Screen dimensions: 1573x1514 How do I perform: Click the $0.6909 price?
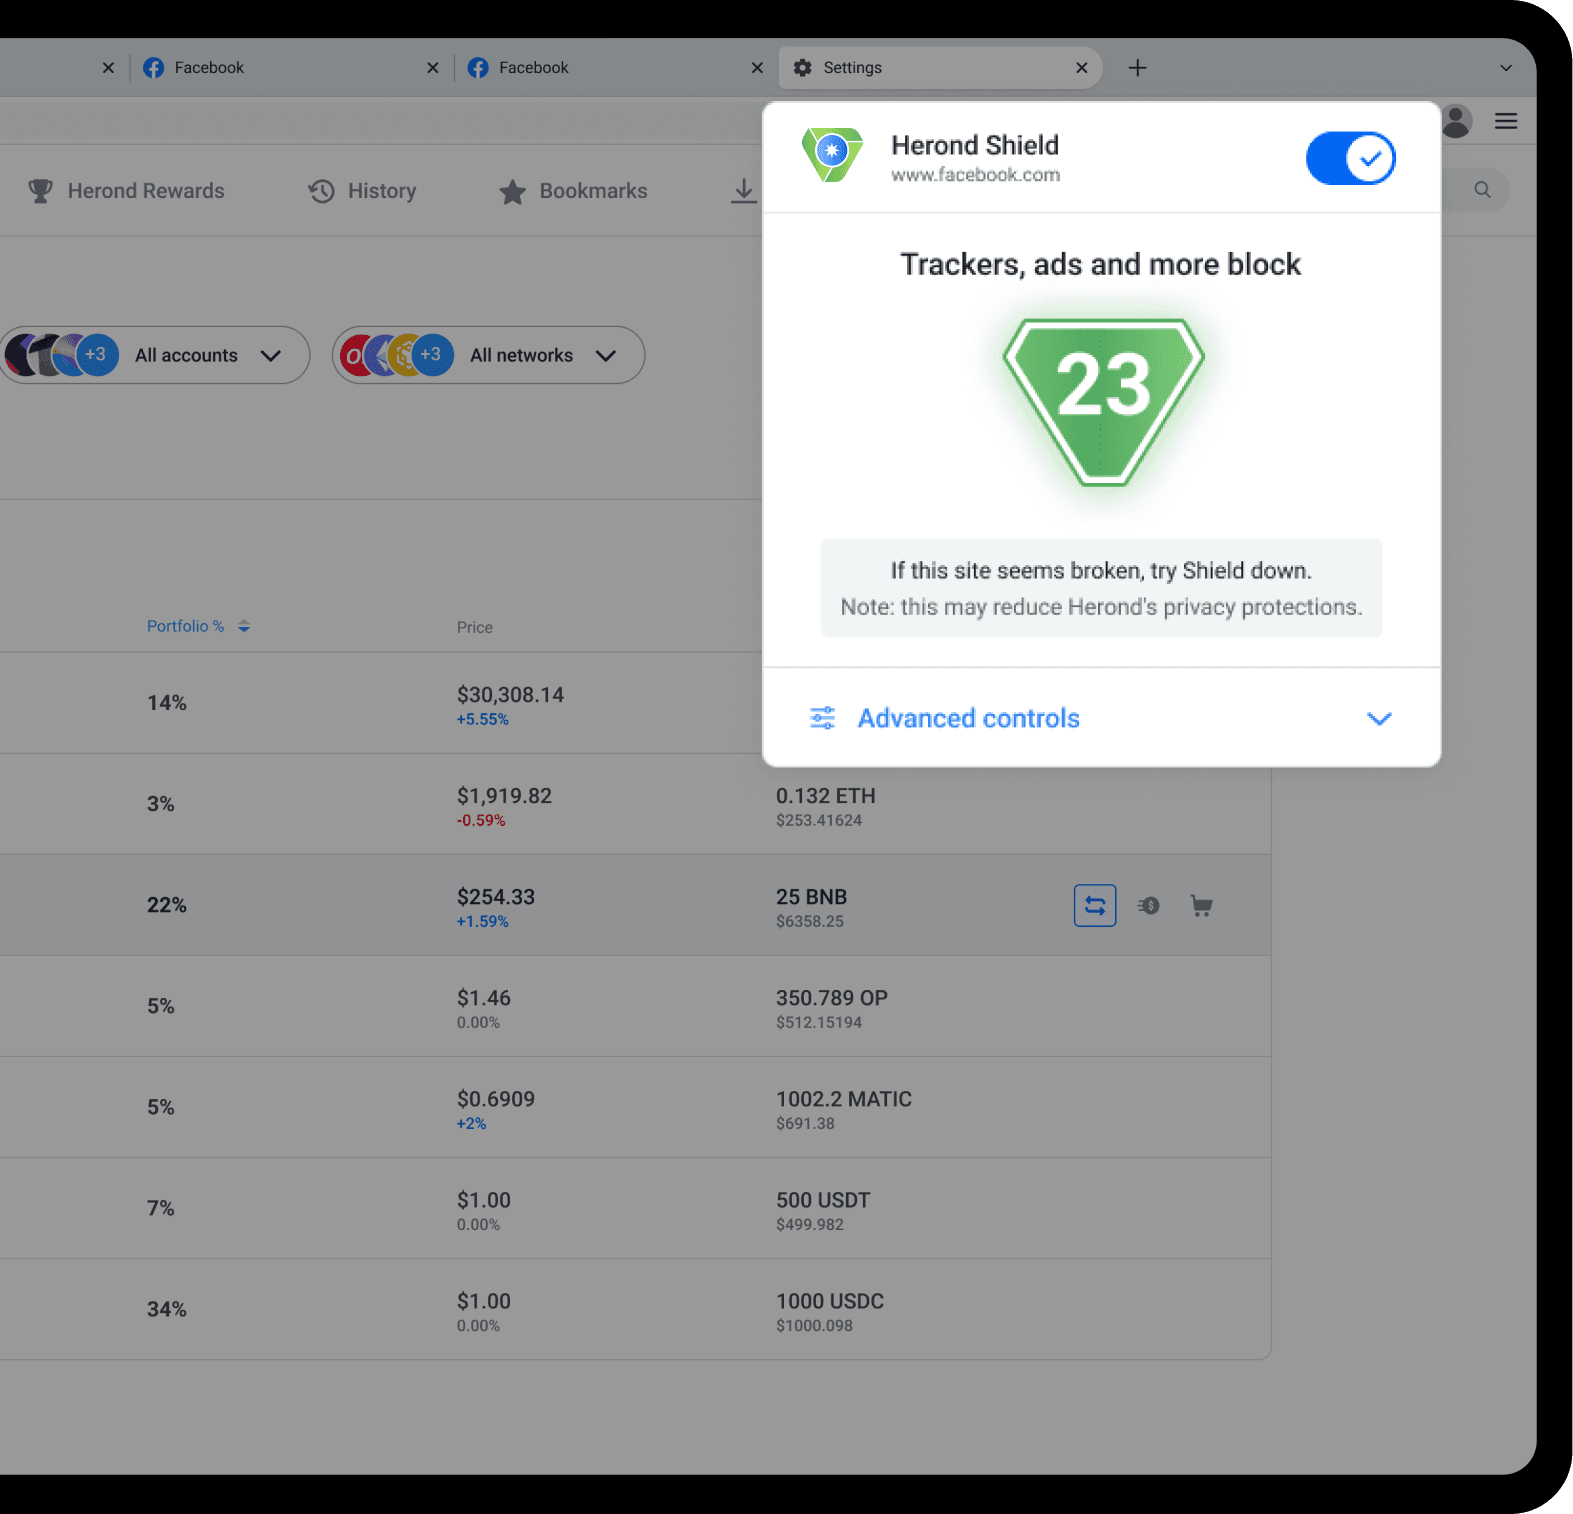pyautogui.click(x=496, y=1099)
